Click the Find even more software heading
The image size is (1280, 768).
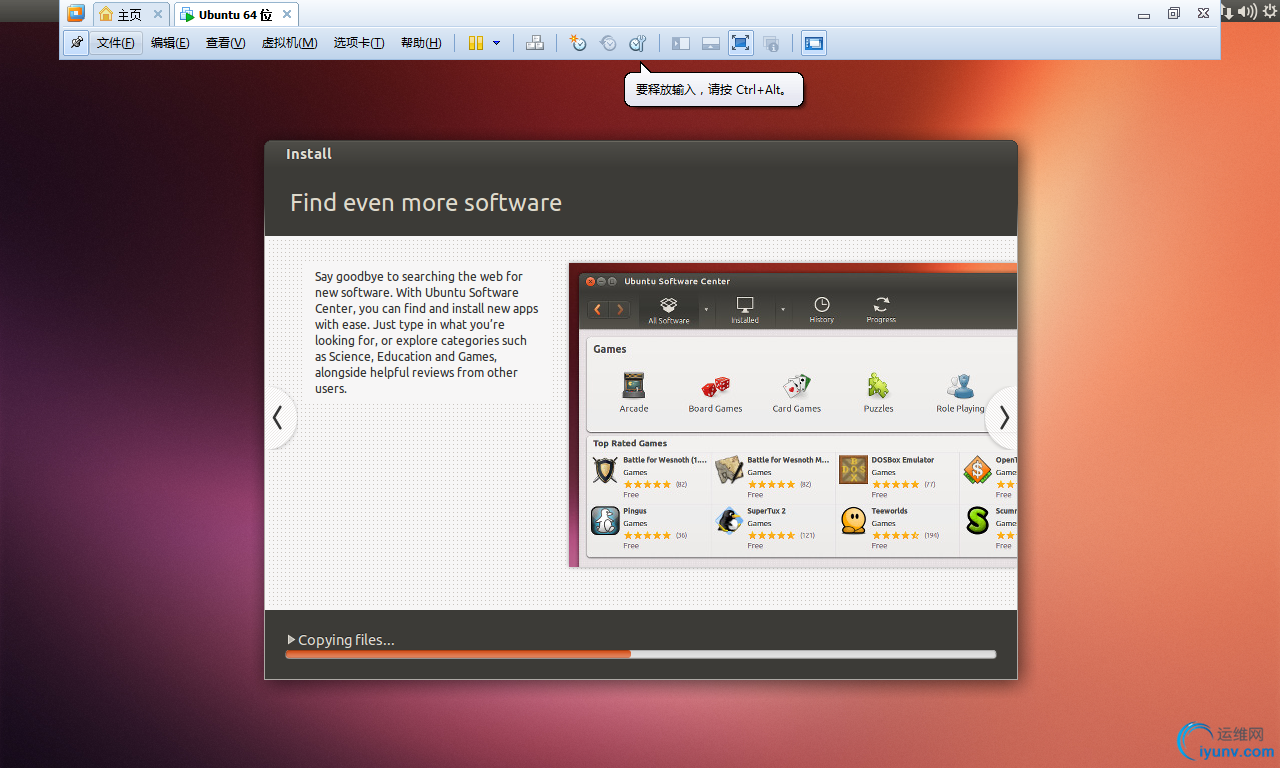426,203
